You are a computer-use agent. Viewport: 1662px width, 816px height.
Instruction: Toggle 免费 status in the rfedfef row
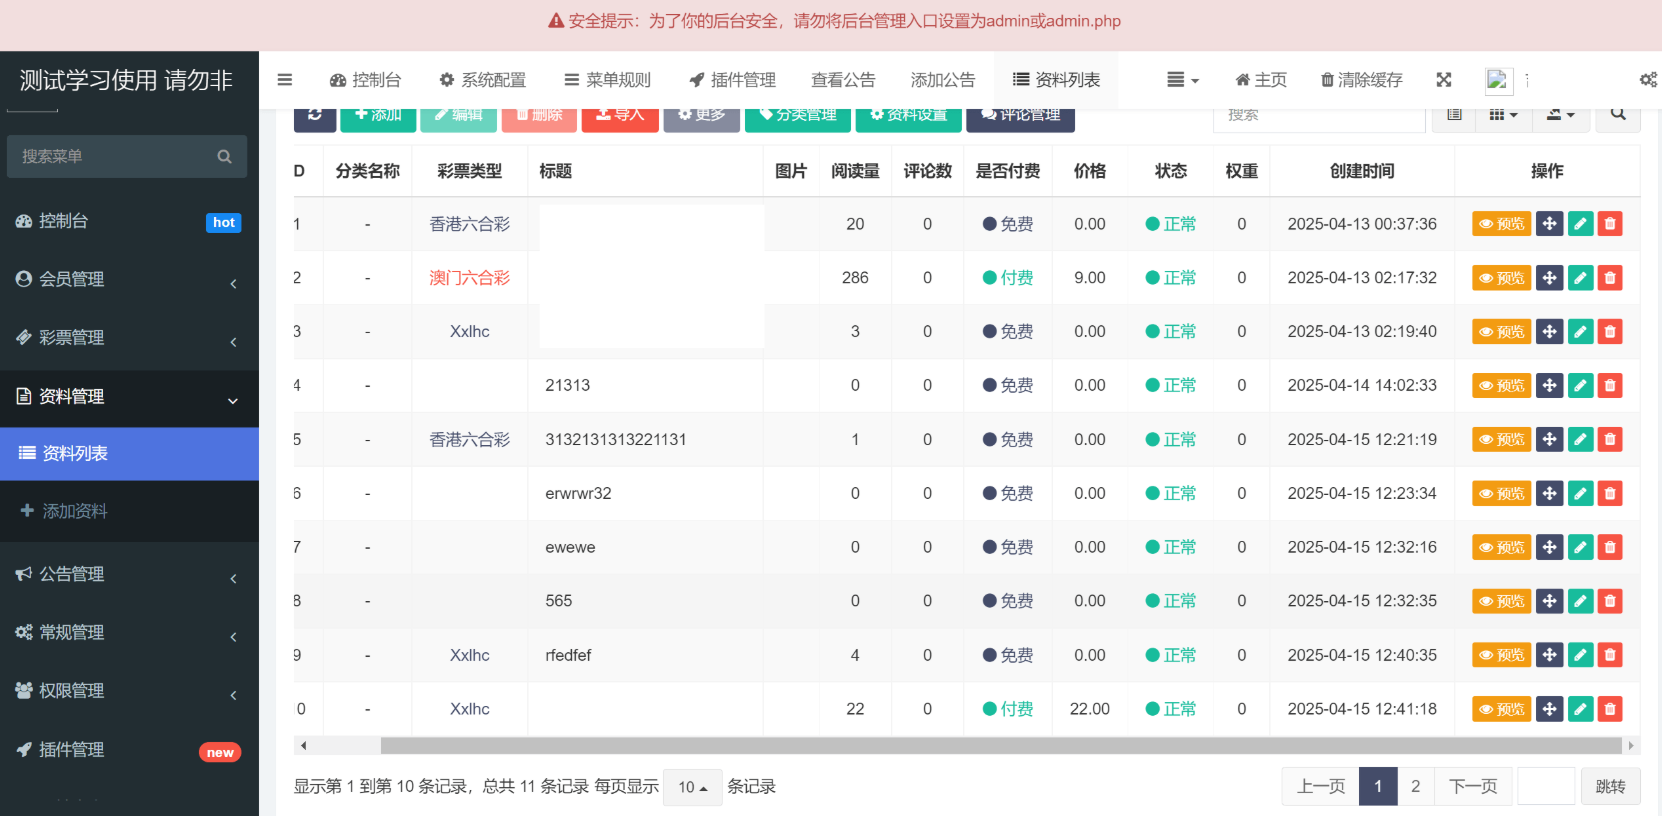coord(1008,656)
